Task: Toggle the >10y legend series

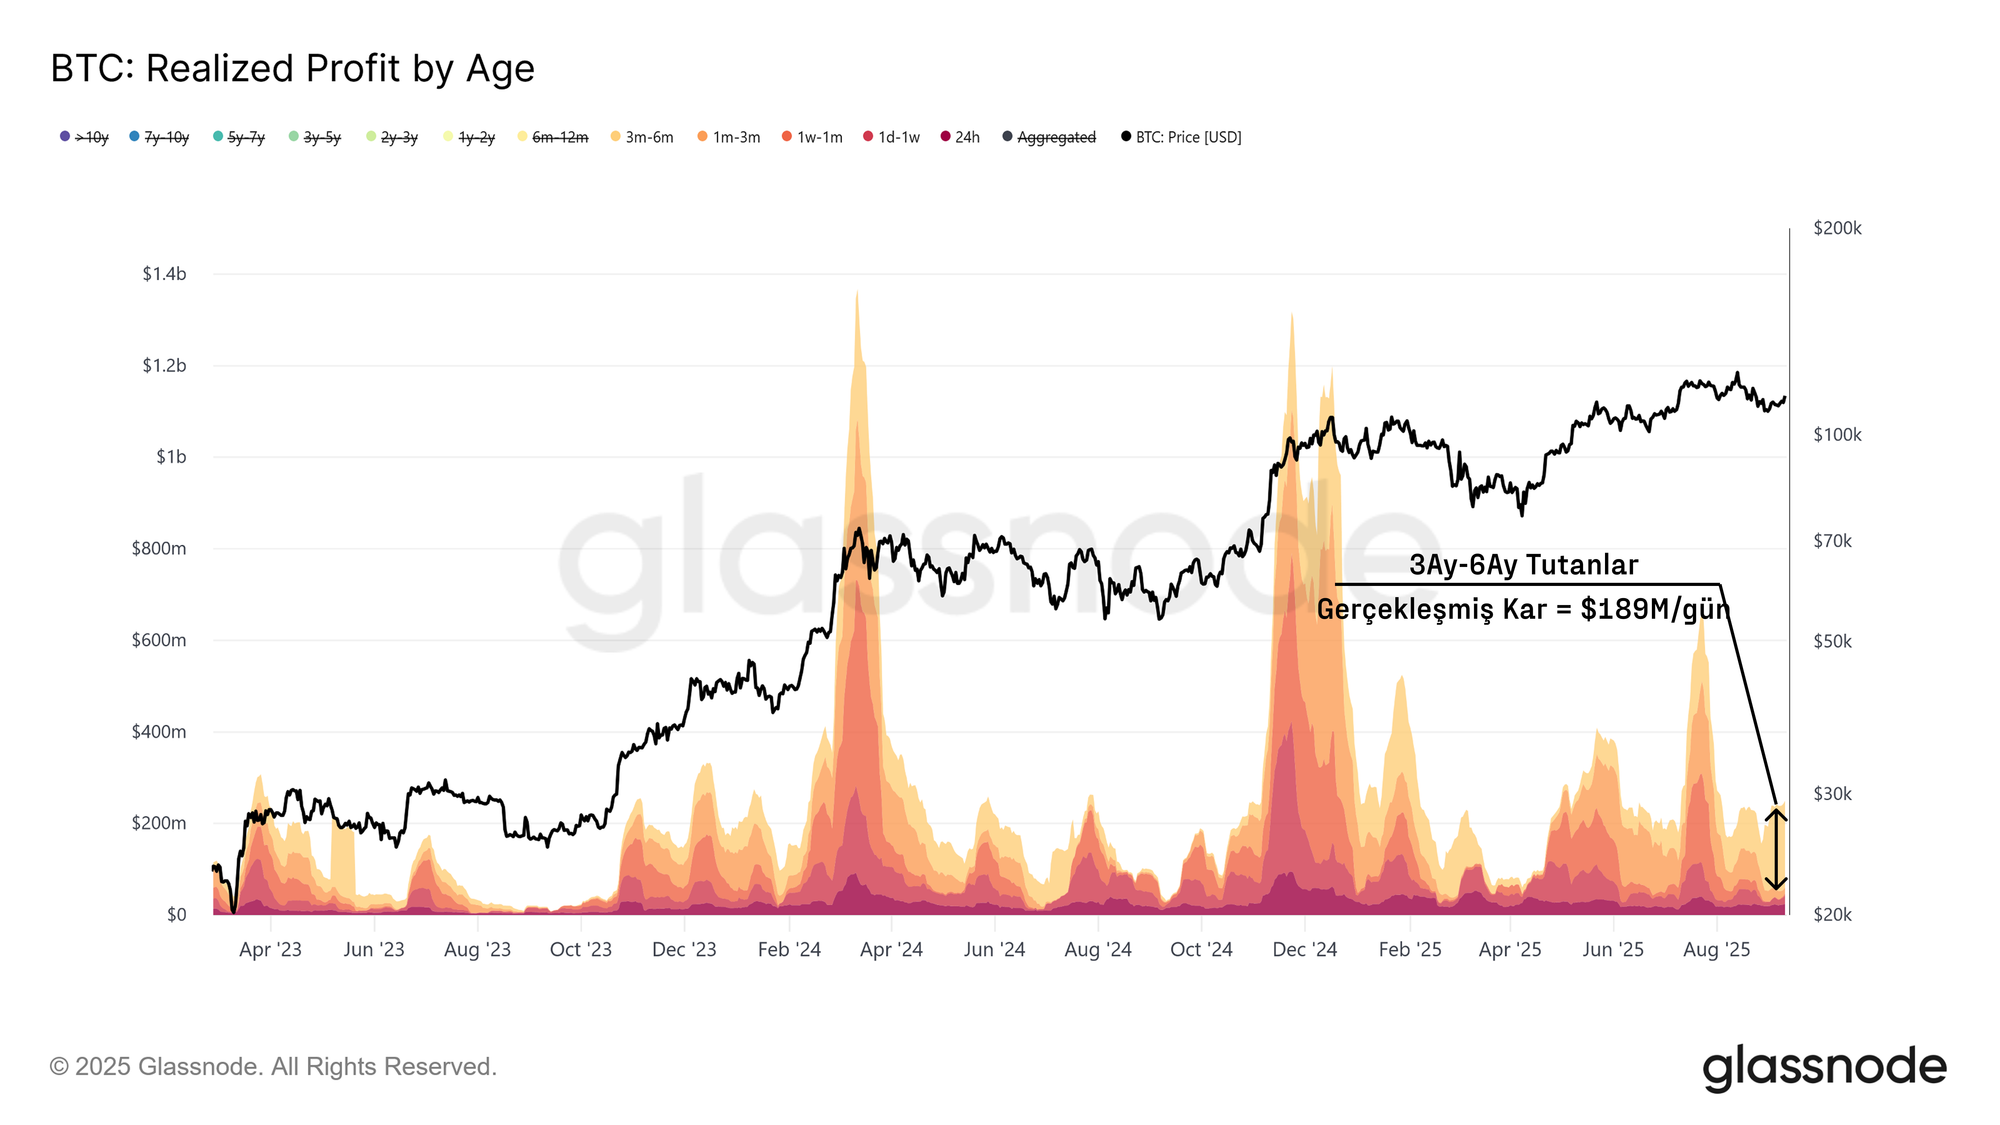Action: point(84,137)
